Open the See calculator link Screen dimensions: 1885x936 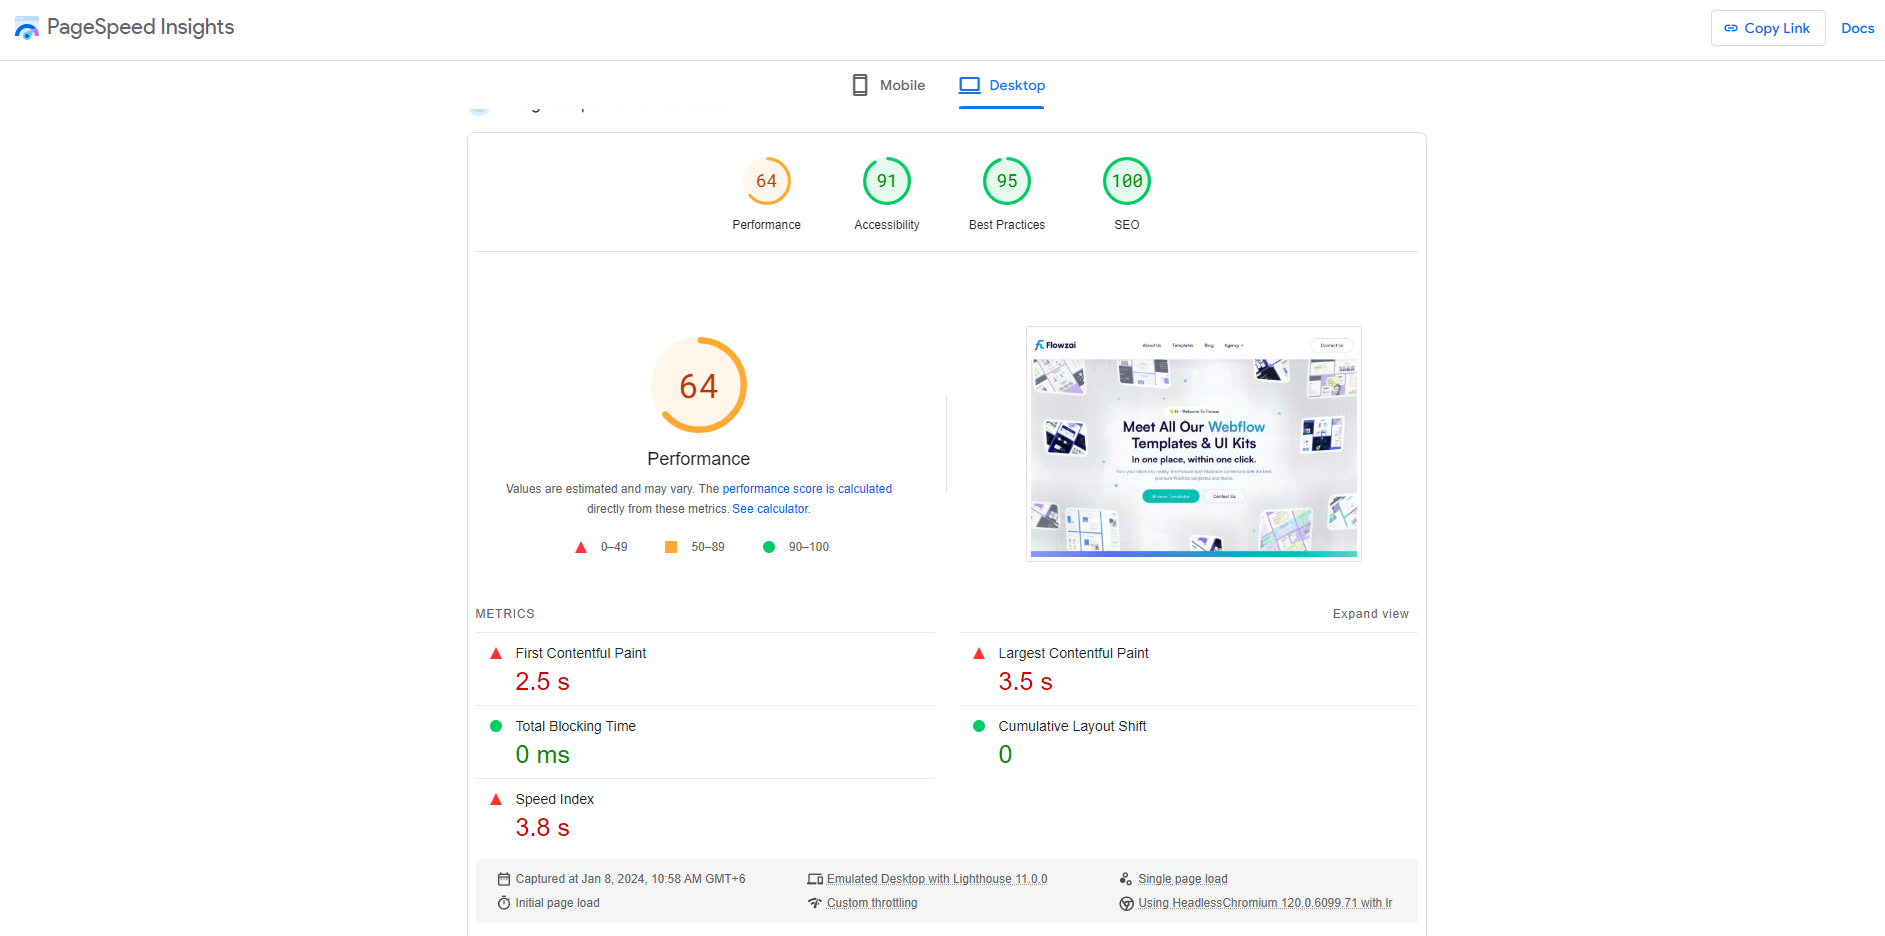pos(770,508)
